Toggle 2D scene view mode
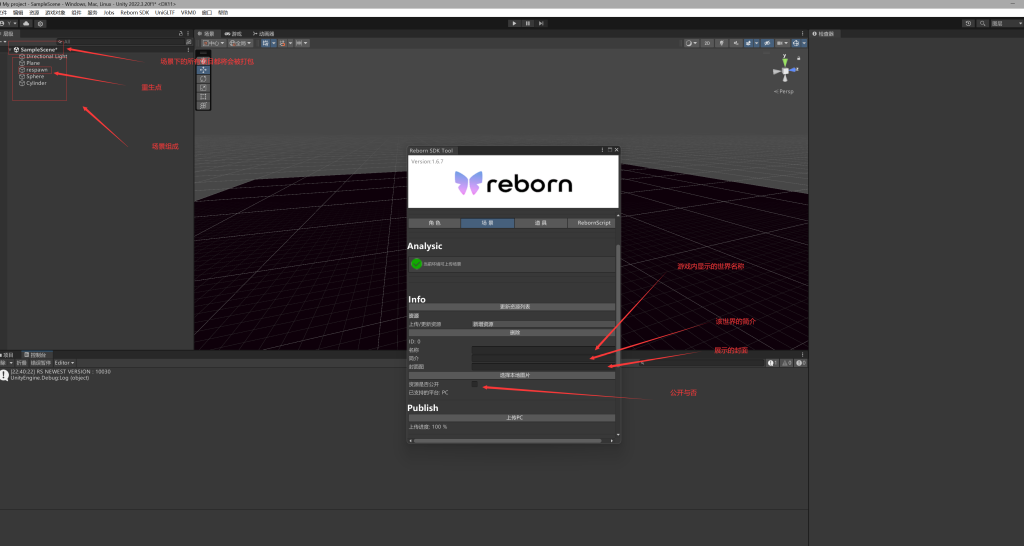The height and width of the screenshot is (546, 1024). click(x=707, y=43)
